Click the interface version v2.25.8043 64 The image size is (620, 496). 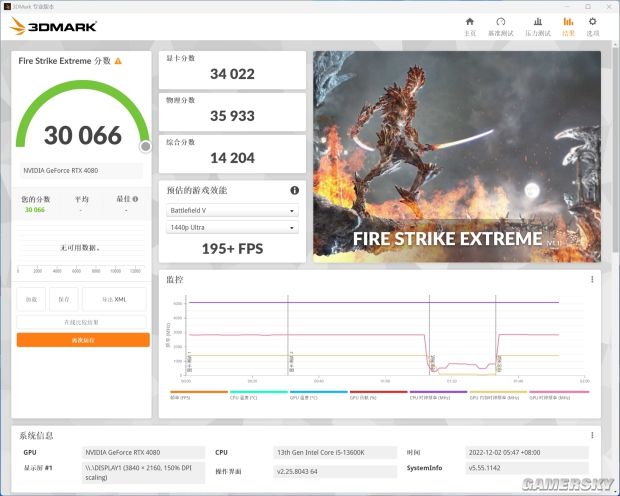[x=335, y=471]
